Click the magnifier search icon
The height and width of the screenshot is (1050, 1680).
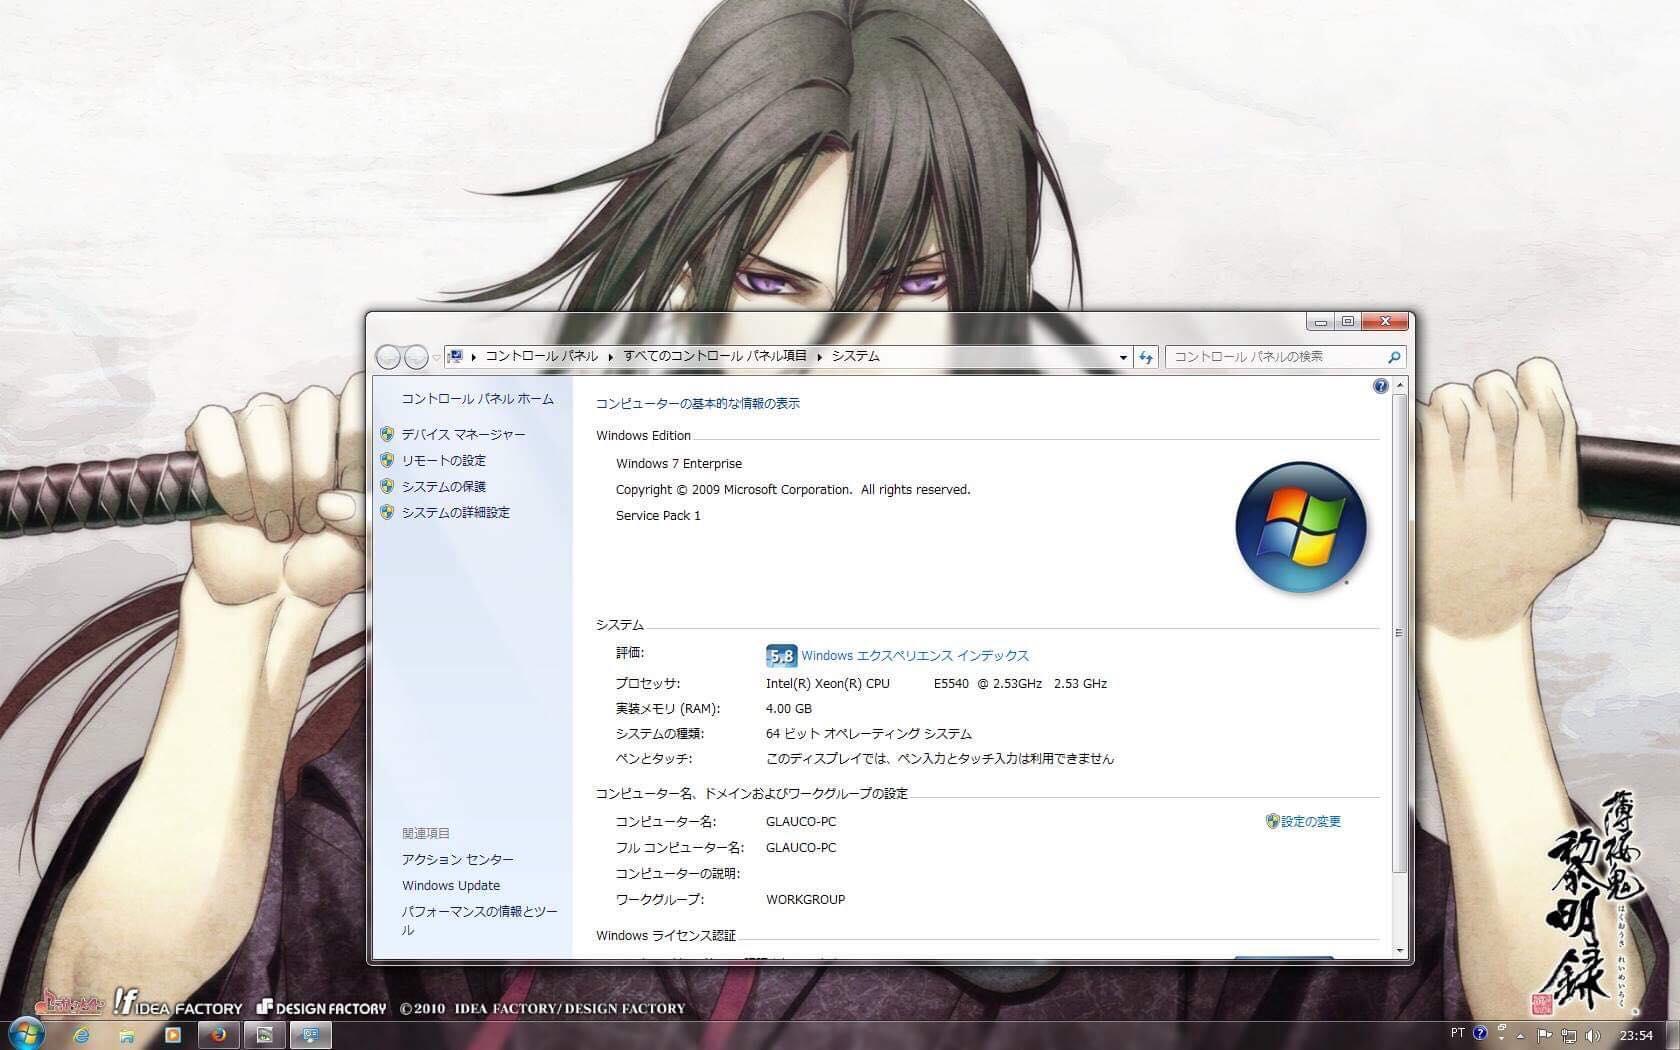click(x=1394, y=357)
